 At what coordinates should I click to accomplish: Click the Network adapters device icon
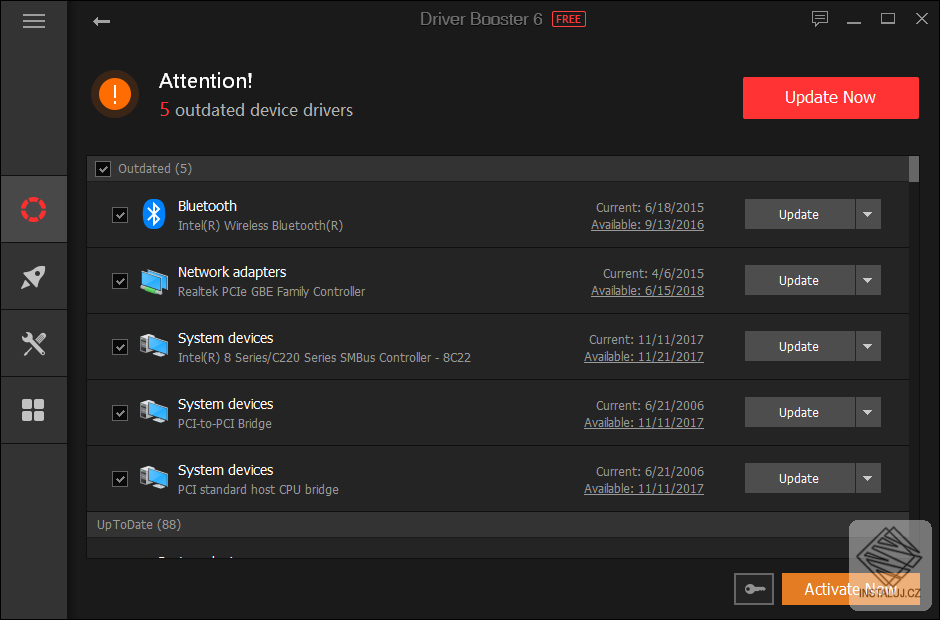point(154,281)
